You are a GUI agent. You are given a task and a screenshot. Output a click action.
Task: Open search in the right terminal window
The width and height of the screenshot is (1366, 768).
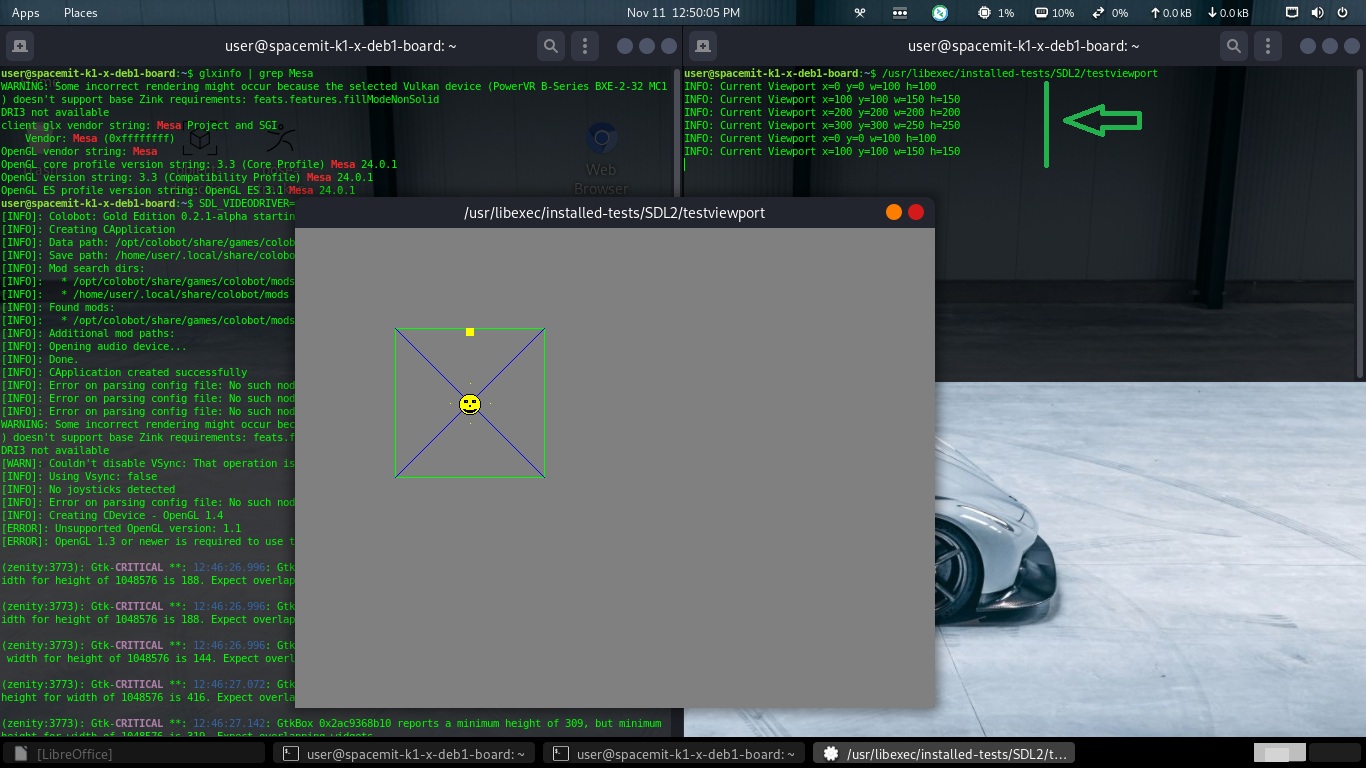click(x=1234, y=46)
